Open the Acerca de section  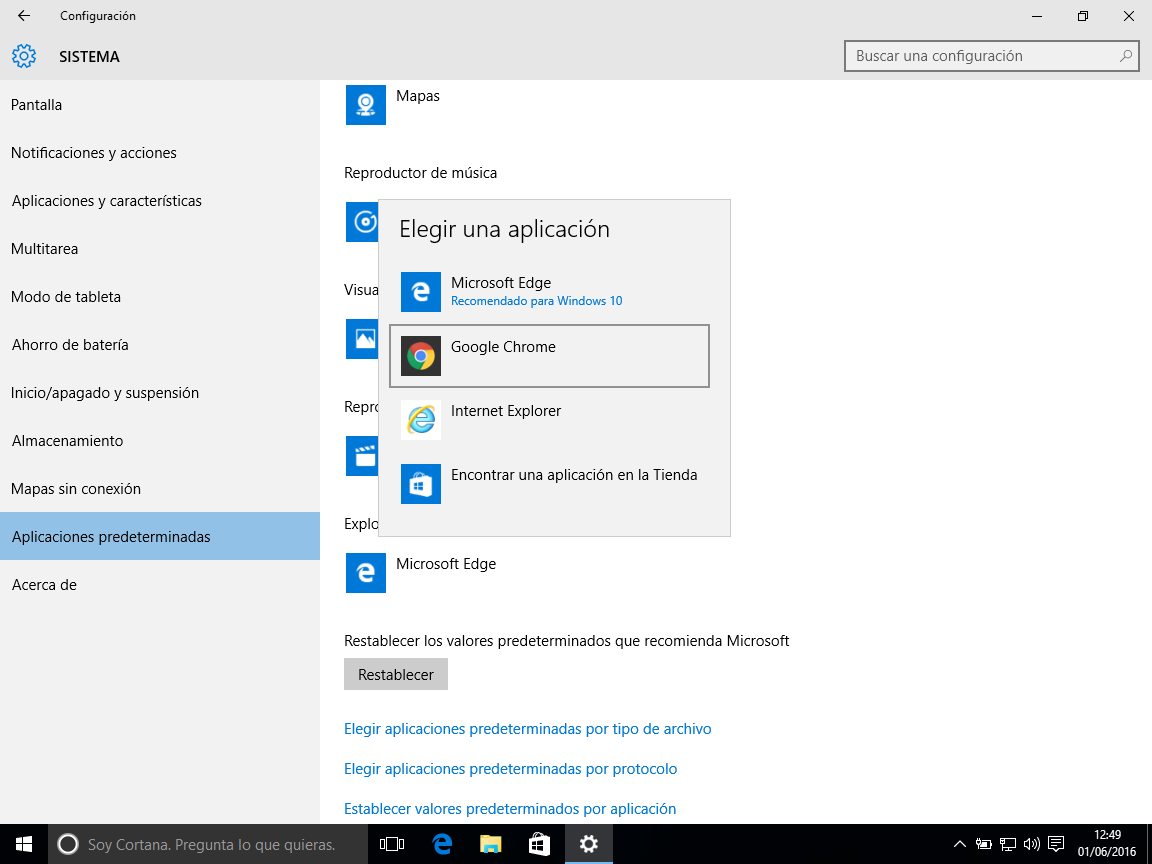point(160,585)
